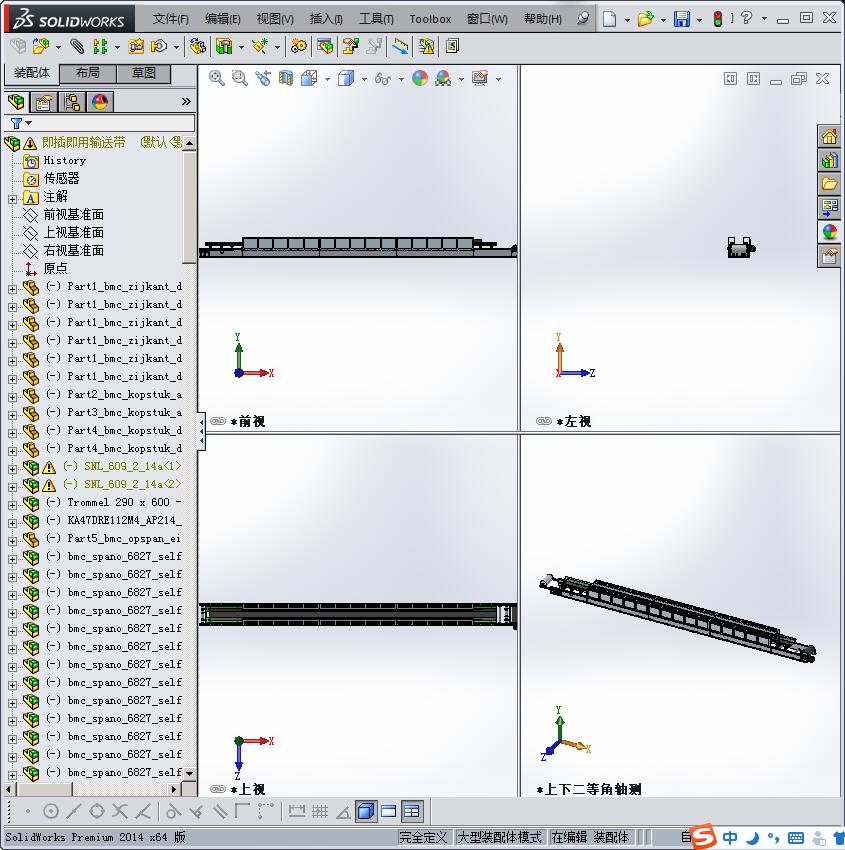
Task: Click the Rebuild traffic light icon
Action: click(718, 20)
